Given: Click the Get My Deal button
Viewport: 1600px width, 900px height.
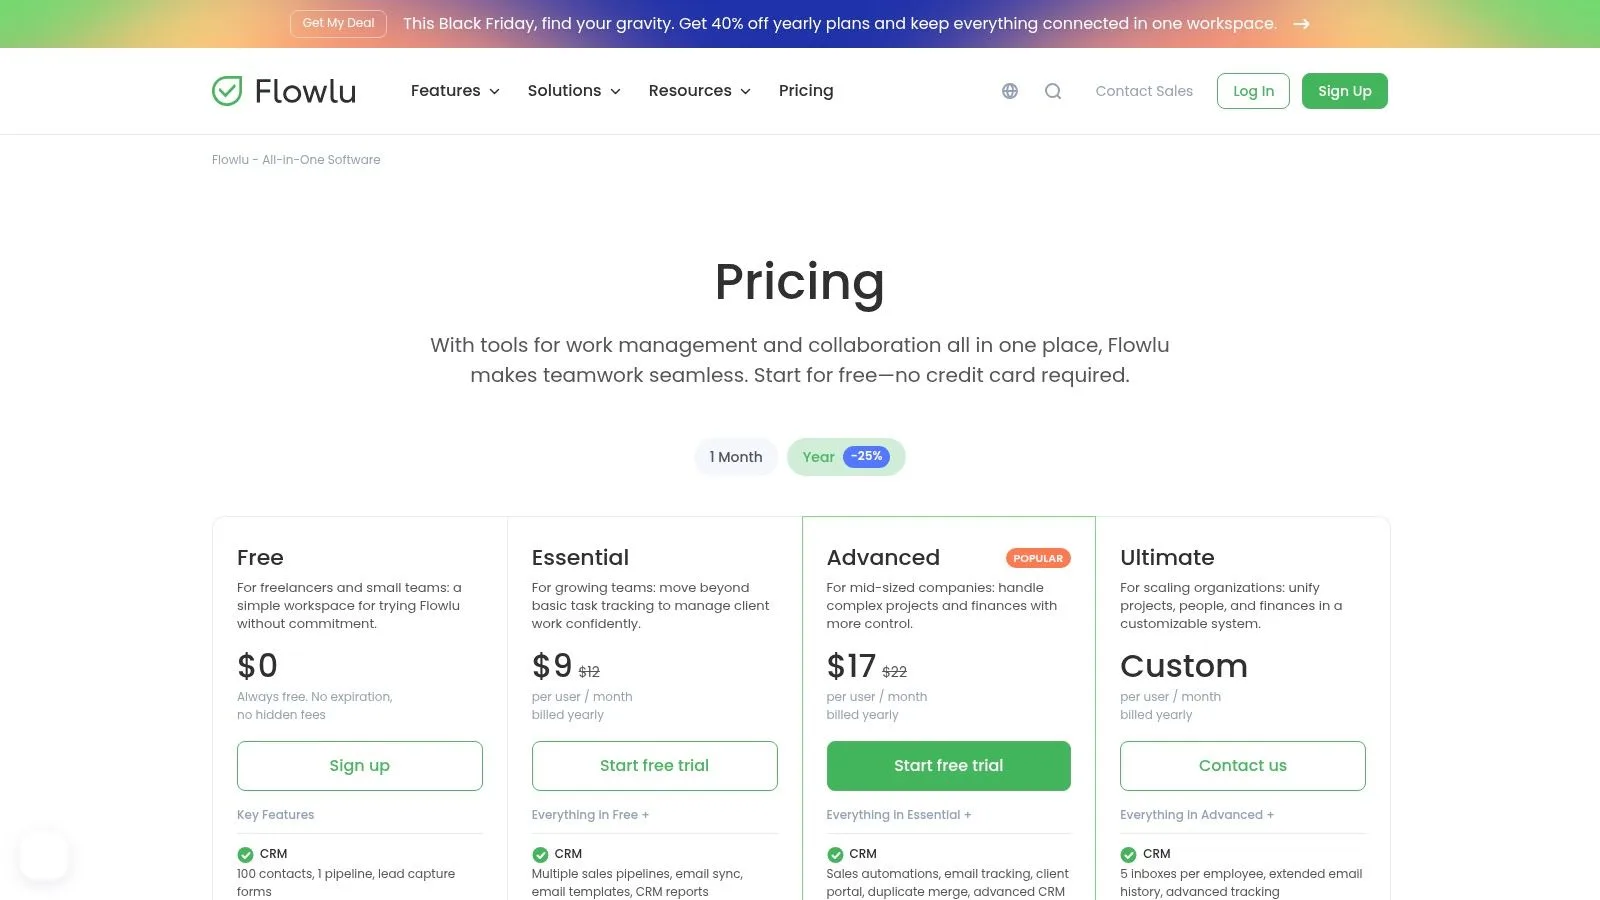Looking at the screenshot, I should point(338,24).
